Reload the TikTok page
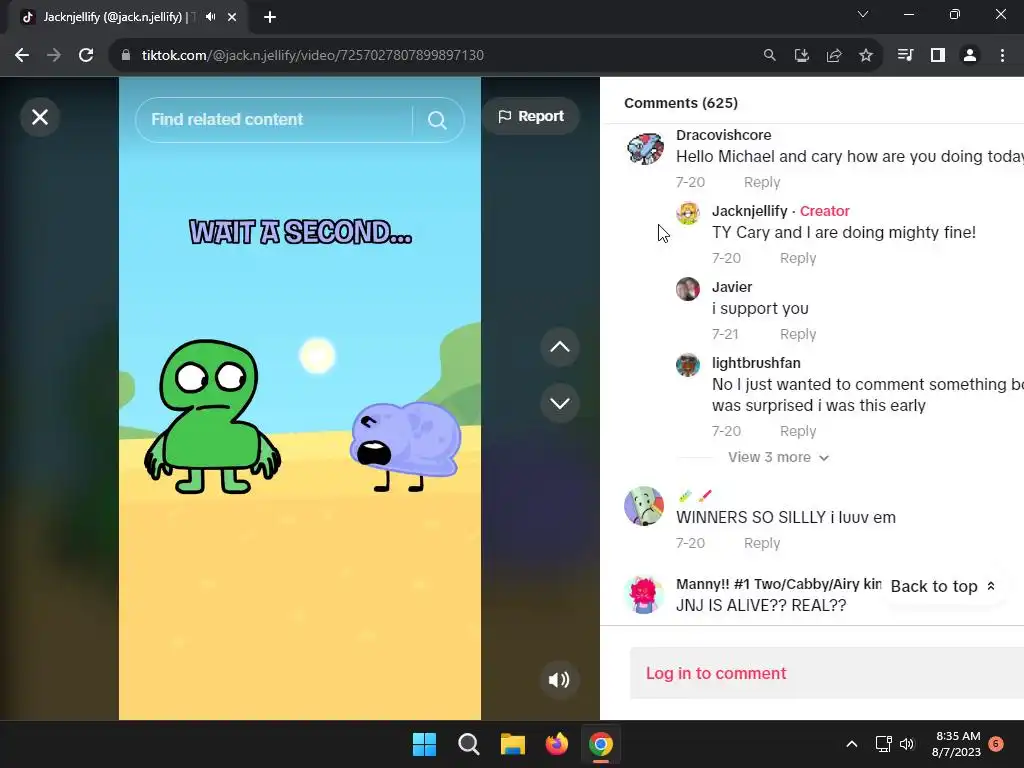This screenshot has height=768, width=1024. click(86, 56)
